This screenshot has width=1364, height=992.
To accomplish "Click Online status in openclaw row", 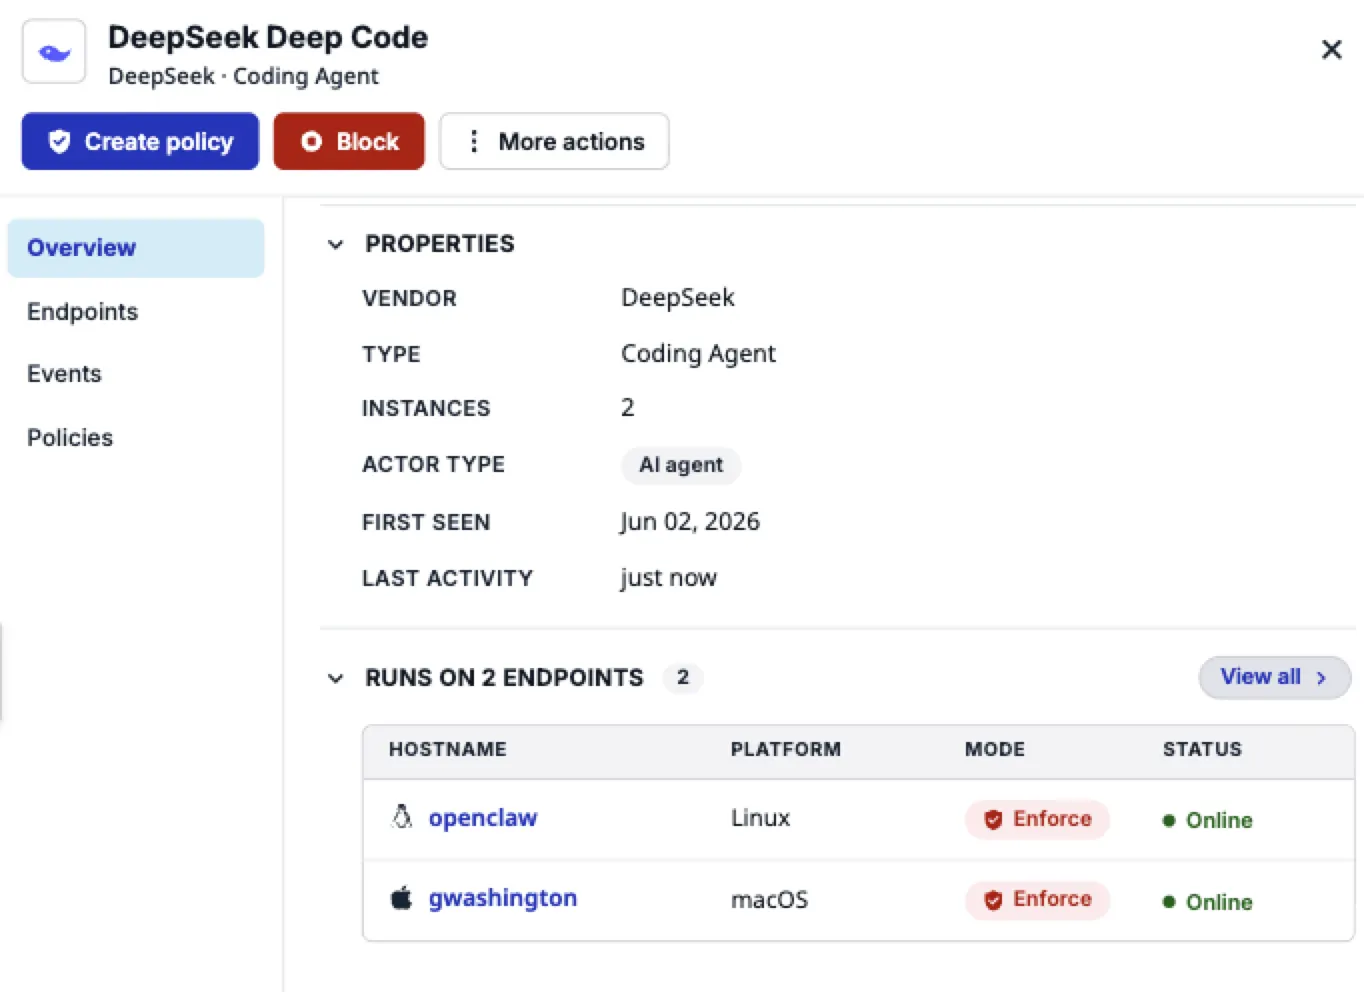I will (x=1208, y=820).
